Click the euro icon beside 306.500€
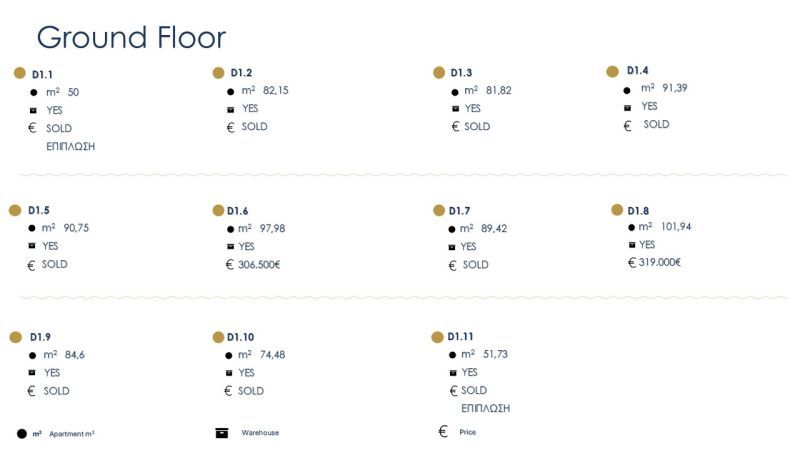Viewport: 800px width, 450px height. (x=230, y=265)
